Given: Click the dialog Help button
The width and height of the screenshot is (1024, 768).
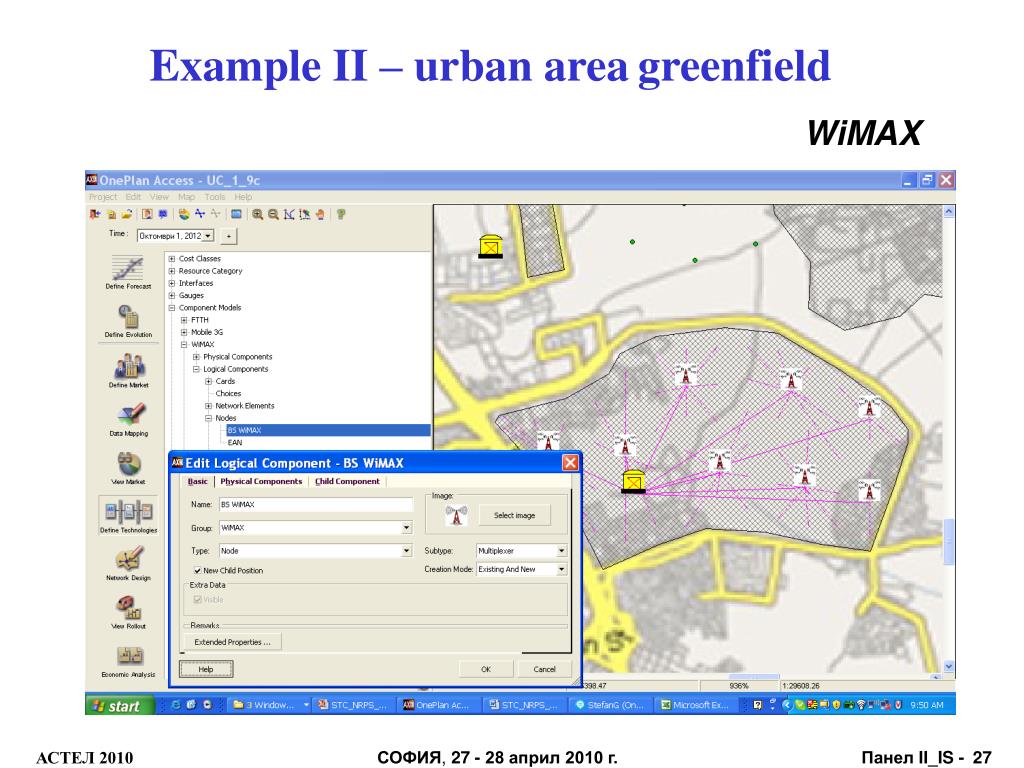Looking at the screenshot, I should [206, 669].
